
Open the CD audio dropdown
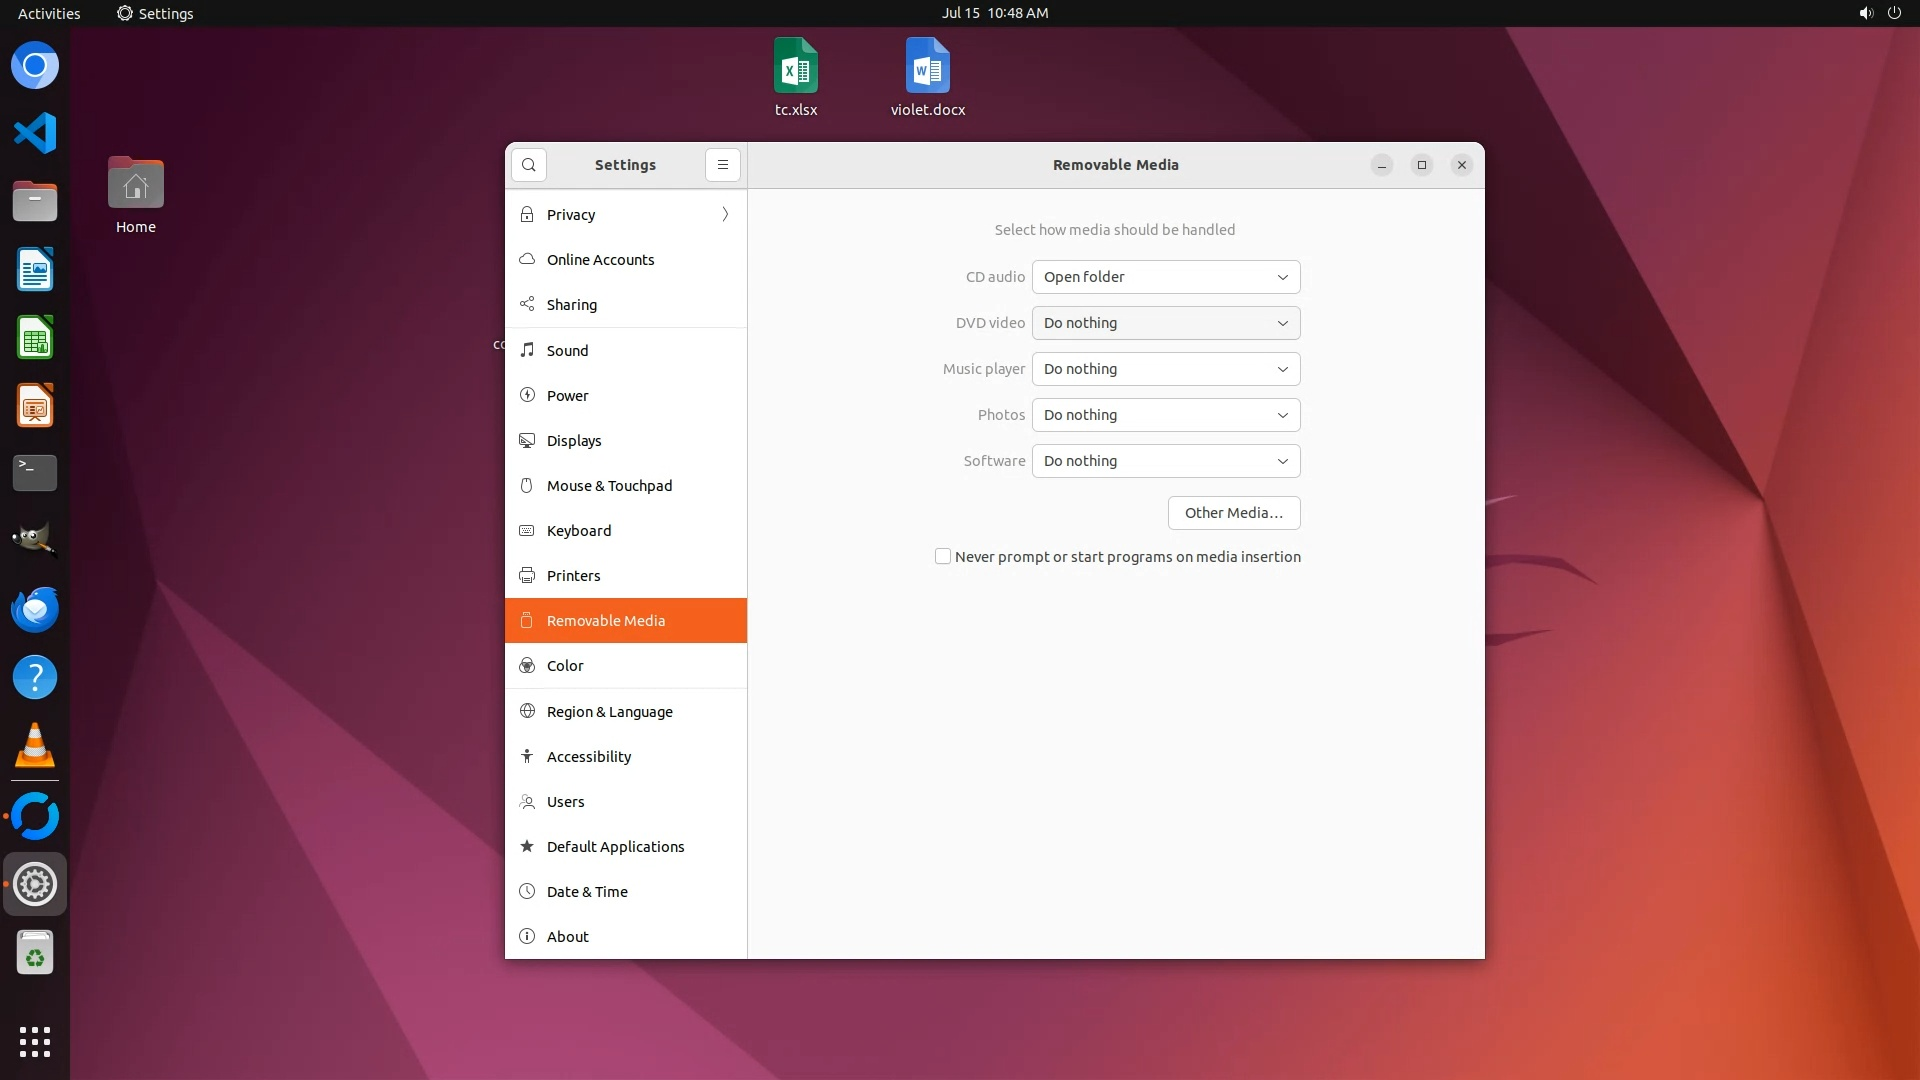[1165, 277]
